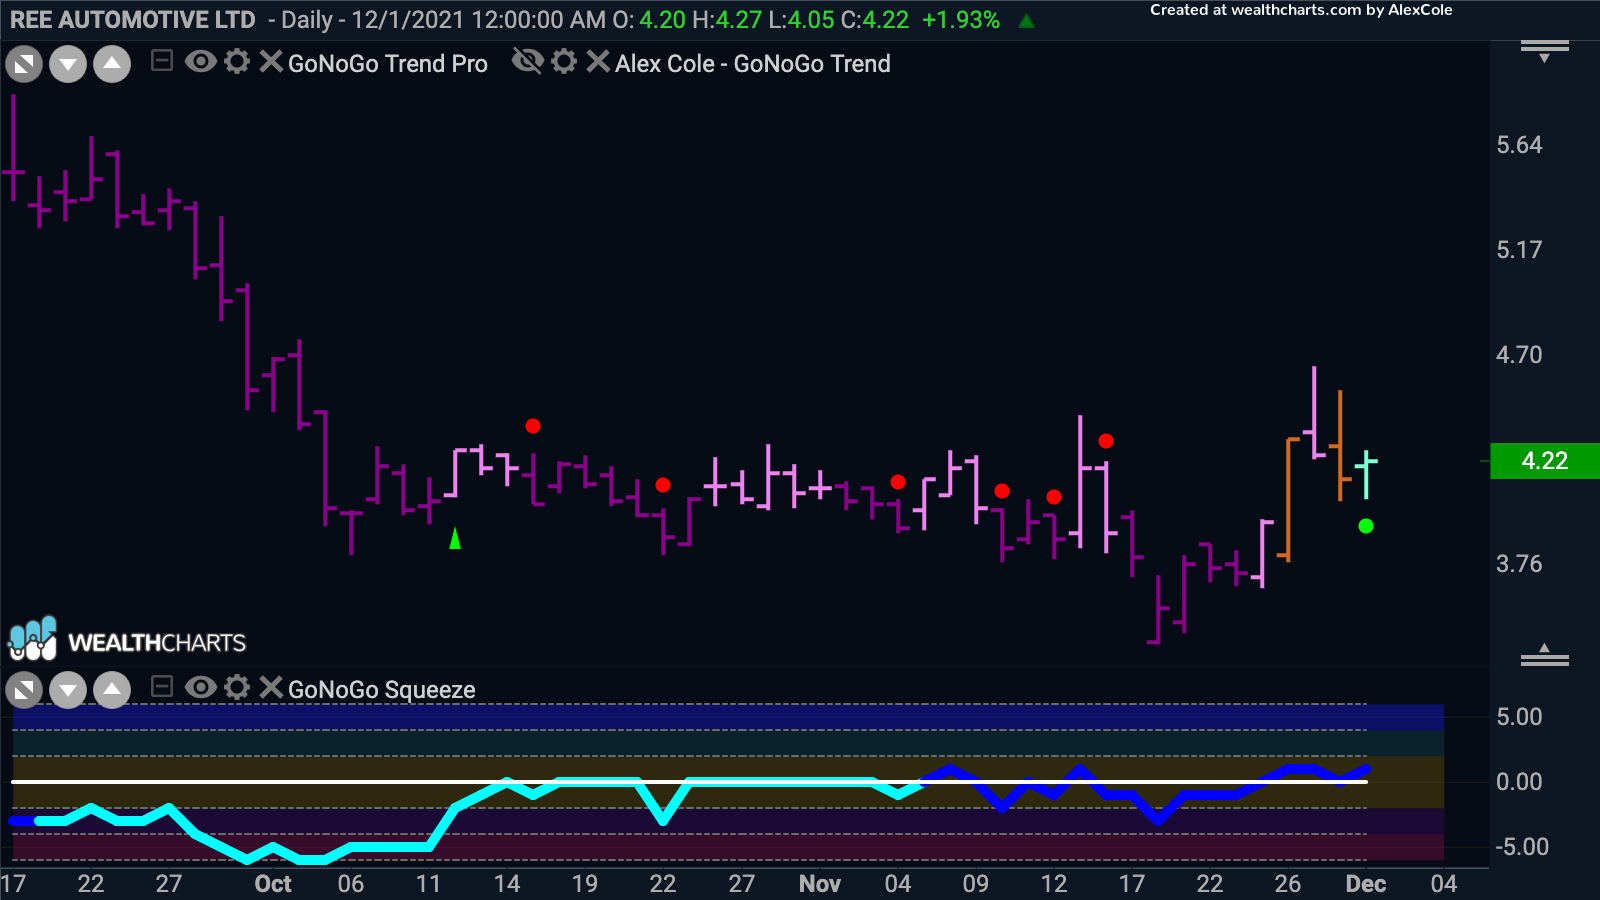Remove the GoNoGo Trend Pro indicator
The height and width of the screenshot is (900, 1600).
[270, 62]
